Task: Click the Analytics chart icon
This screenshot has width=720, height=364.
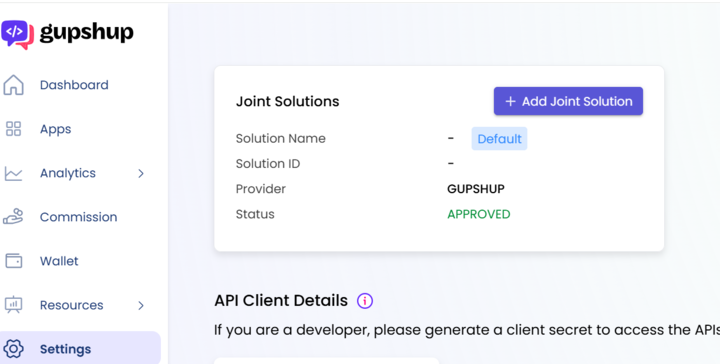Action: tap(13, 173)
